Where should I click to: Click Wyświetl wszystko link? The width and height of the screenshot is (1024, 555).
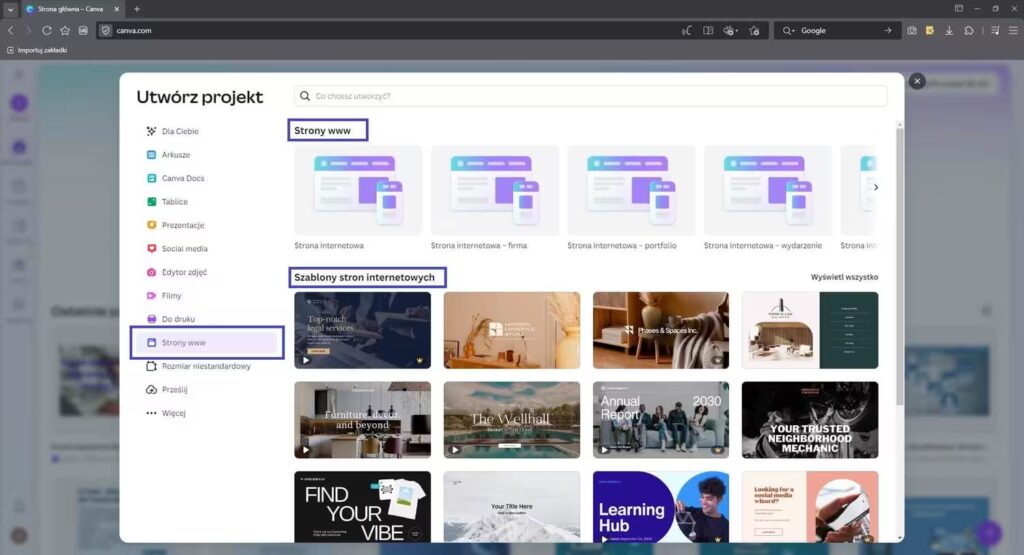click(x=844, y=277)
